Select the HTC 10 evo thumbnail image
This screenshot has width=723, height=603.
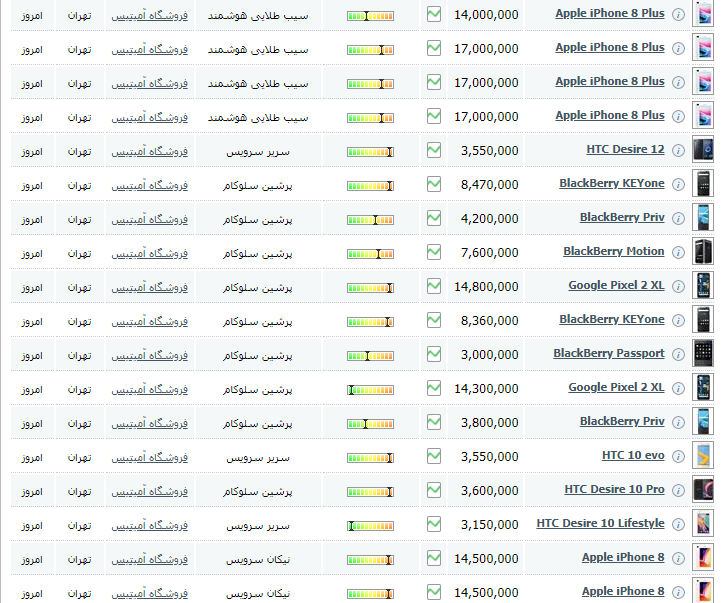pos(704,456)
